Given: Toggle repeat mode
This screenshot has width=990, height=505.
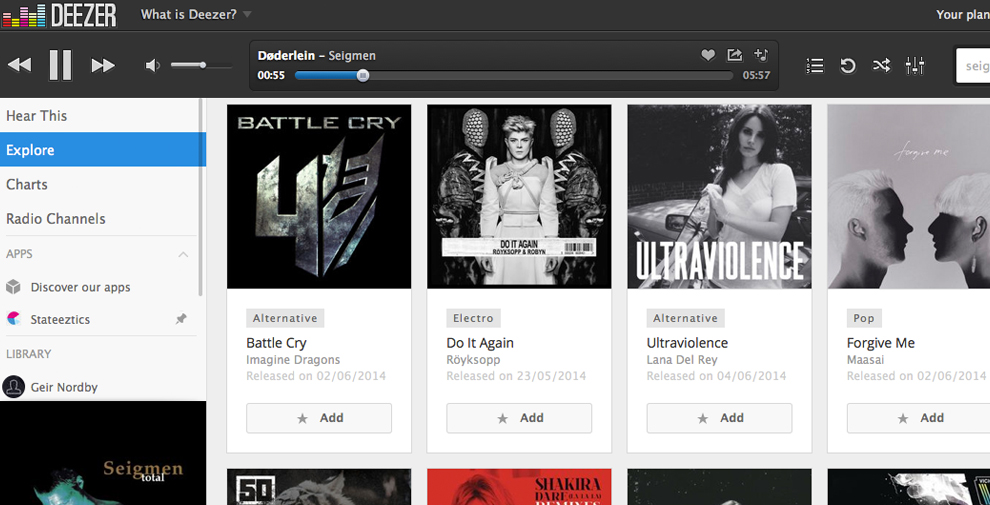Looking at the screenshot, I should pyautogui.click(x=848, y=65).
